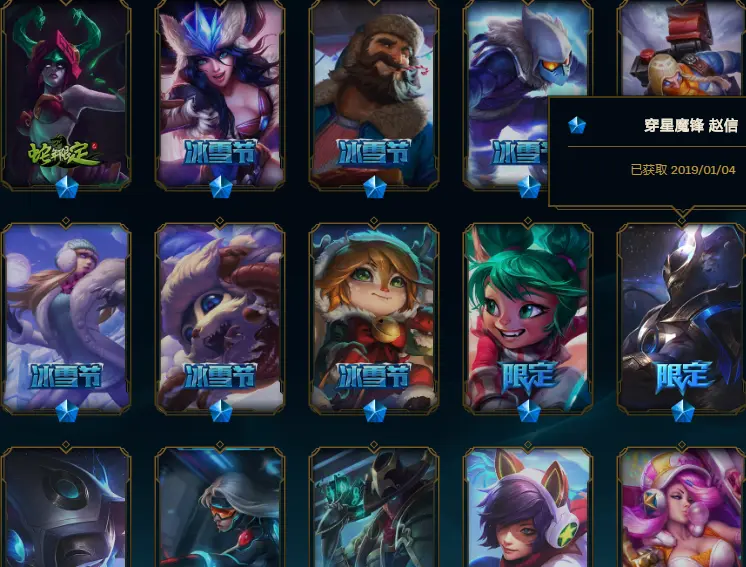The width and height of the screenshot is (746, 567).
Task: Click blue gem under green-haired Poppy card
Action: click(x=529, y=411)
